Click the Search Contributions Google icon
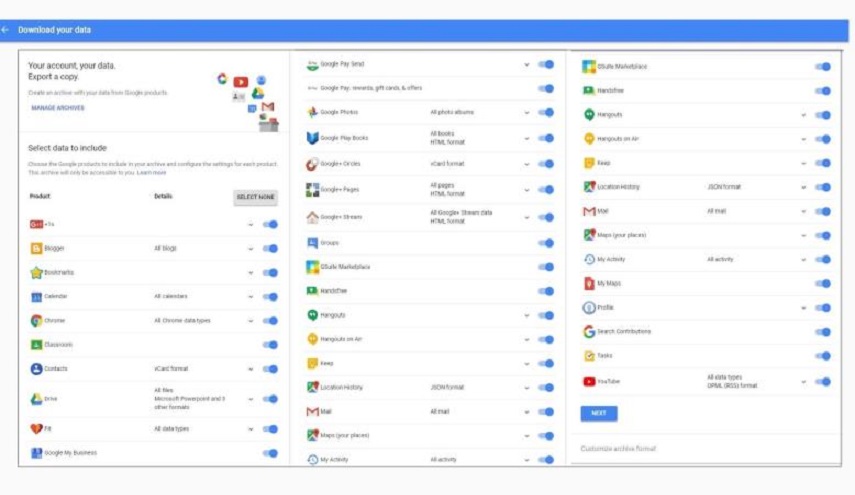This screenshot has width=855, height=495. coord(589,332)
